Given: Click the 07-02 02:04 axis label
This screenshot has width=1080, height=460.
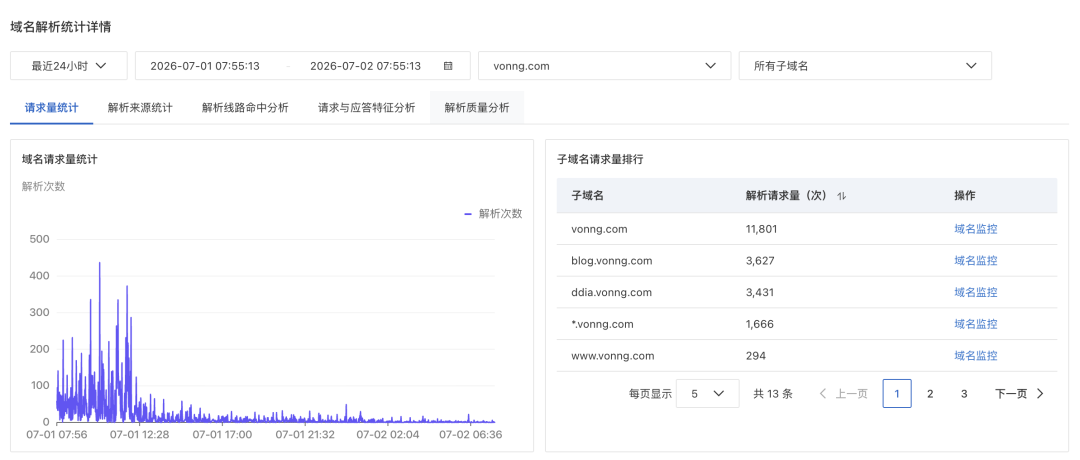Looking at the screenshot, I should [390, 435].
